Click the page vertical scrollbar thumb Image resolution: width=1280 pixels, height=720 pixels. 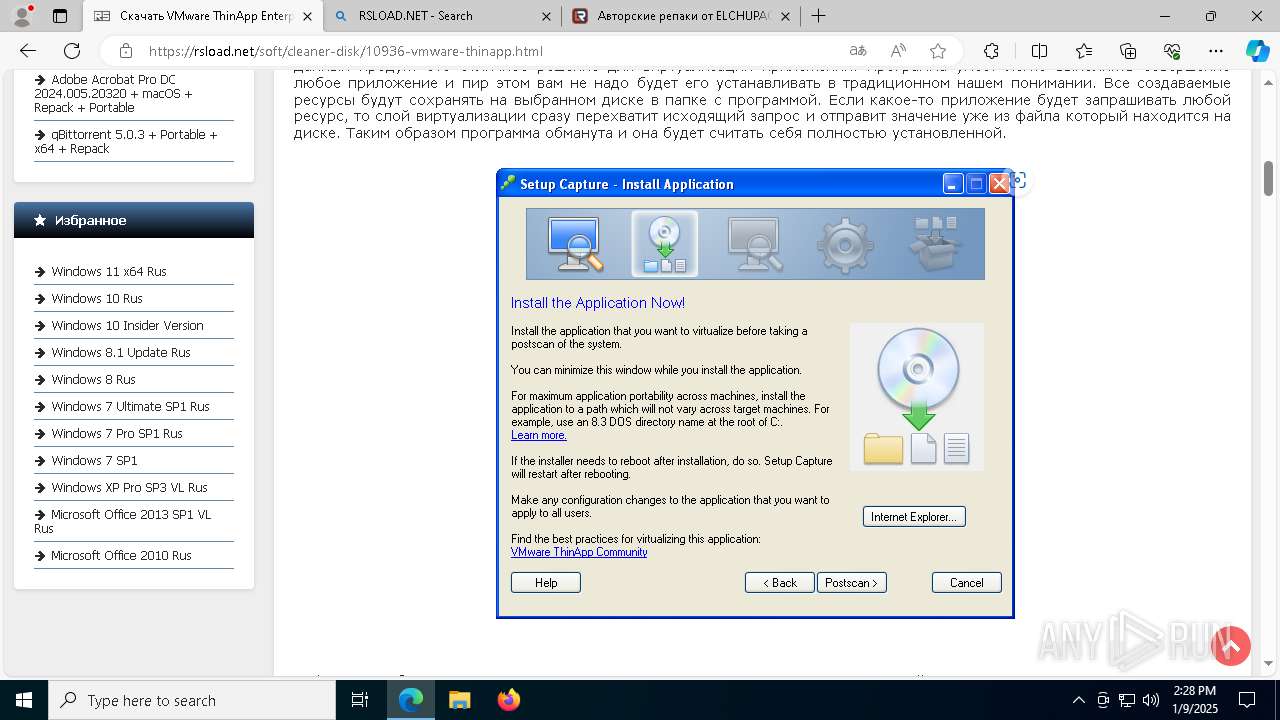coord(1269,178)
